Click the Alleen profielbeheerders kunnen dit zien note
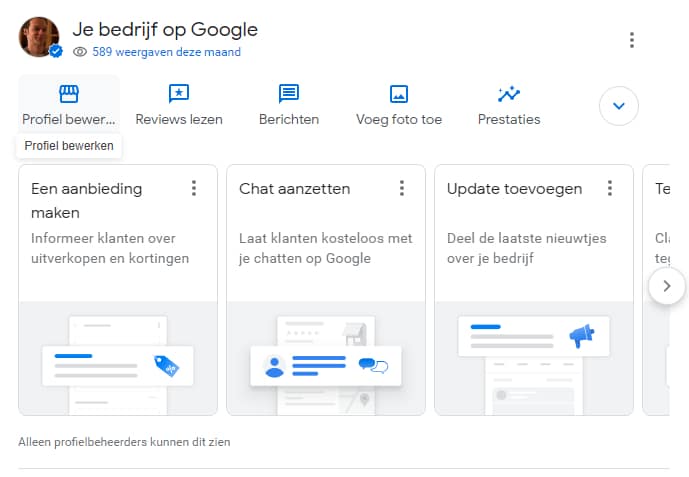689x477 pixels. 124,442
